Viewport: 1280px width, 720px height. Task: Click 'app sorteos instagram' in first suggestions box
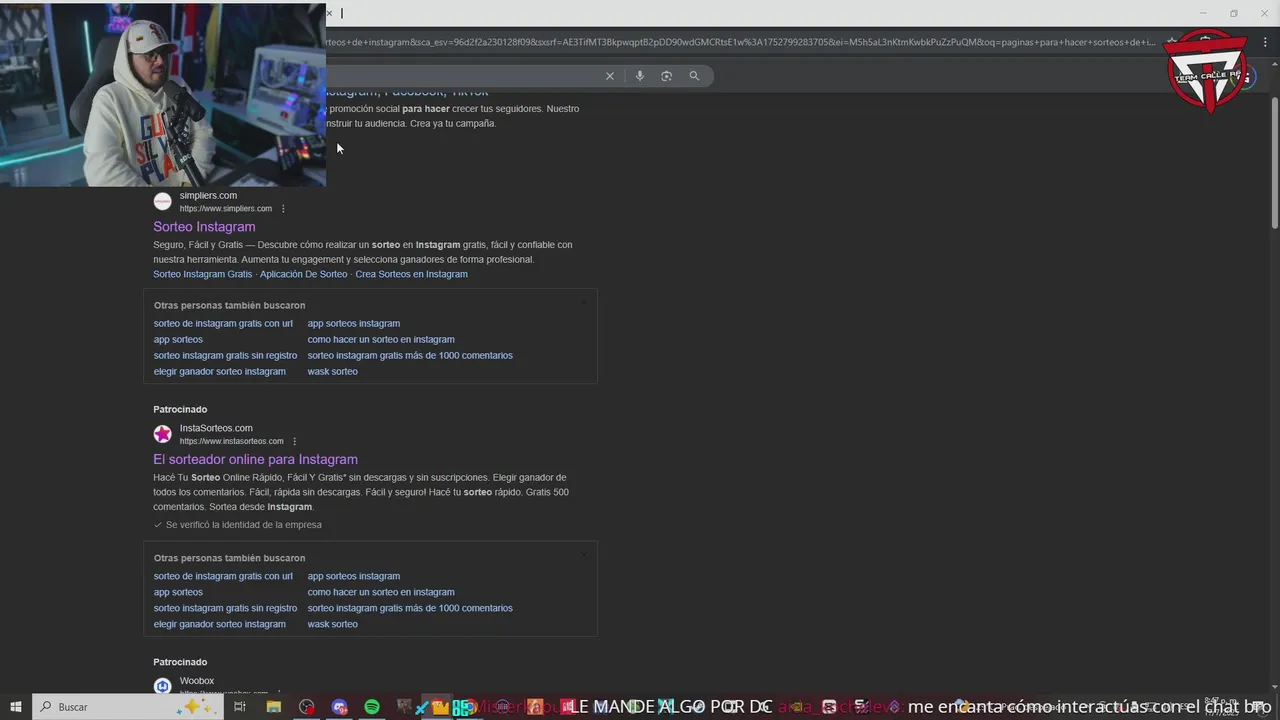[354, 323]
